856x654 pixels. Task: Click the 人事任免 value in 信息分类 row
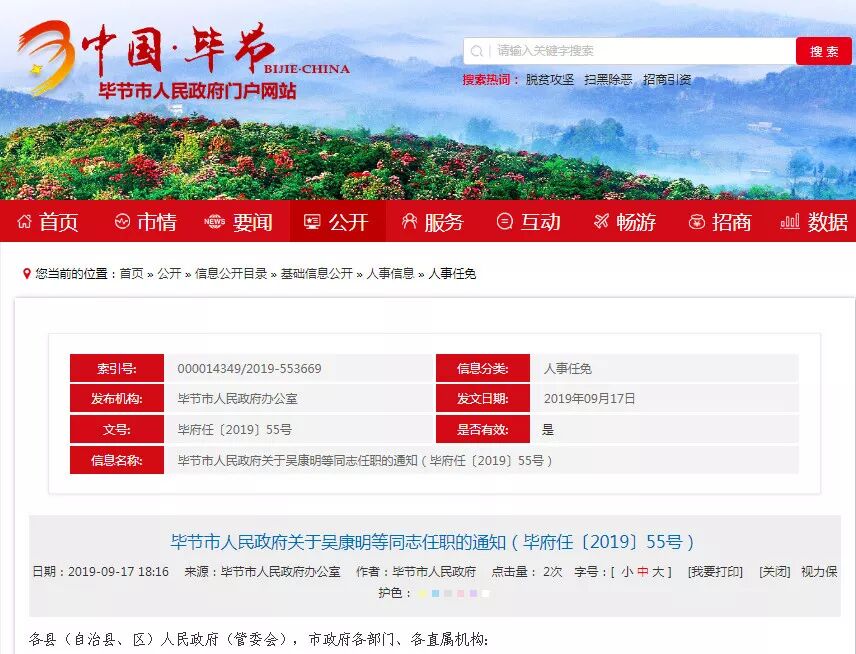click(568, 368)
